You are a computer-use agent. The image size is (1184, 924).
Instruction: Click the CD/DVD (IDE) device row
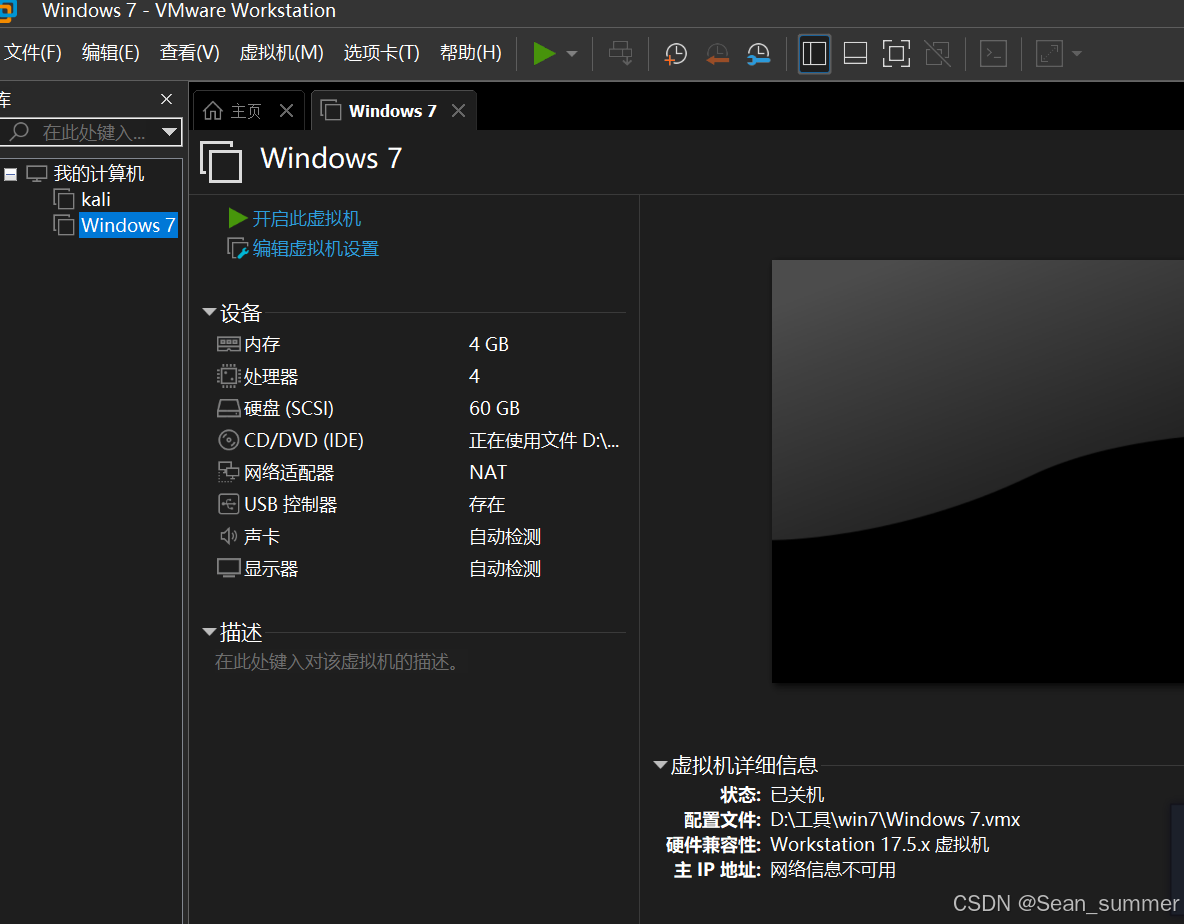[x=419, y=440]
